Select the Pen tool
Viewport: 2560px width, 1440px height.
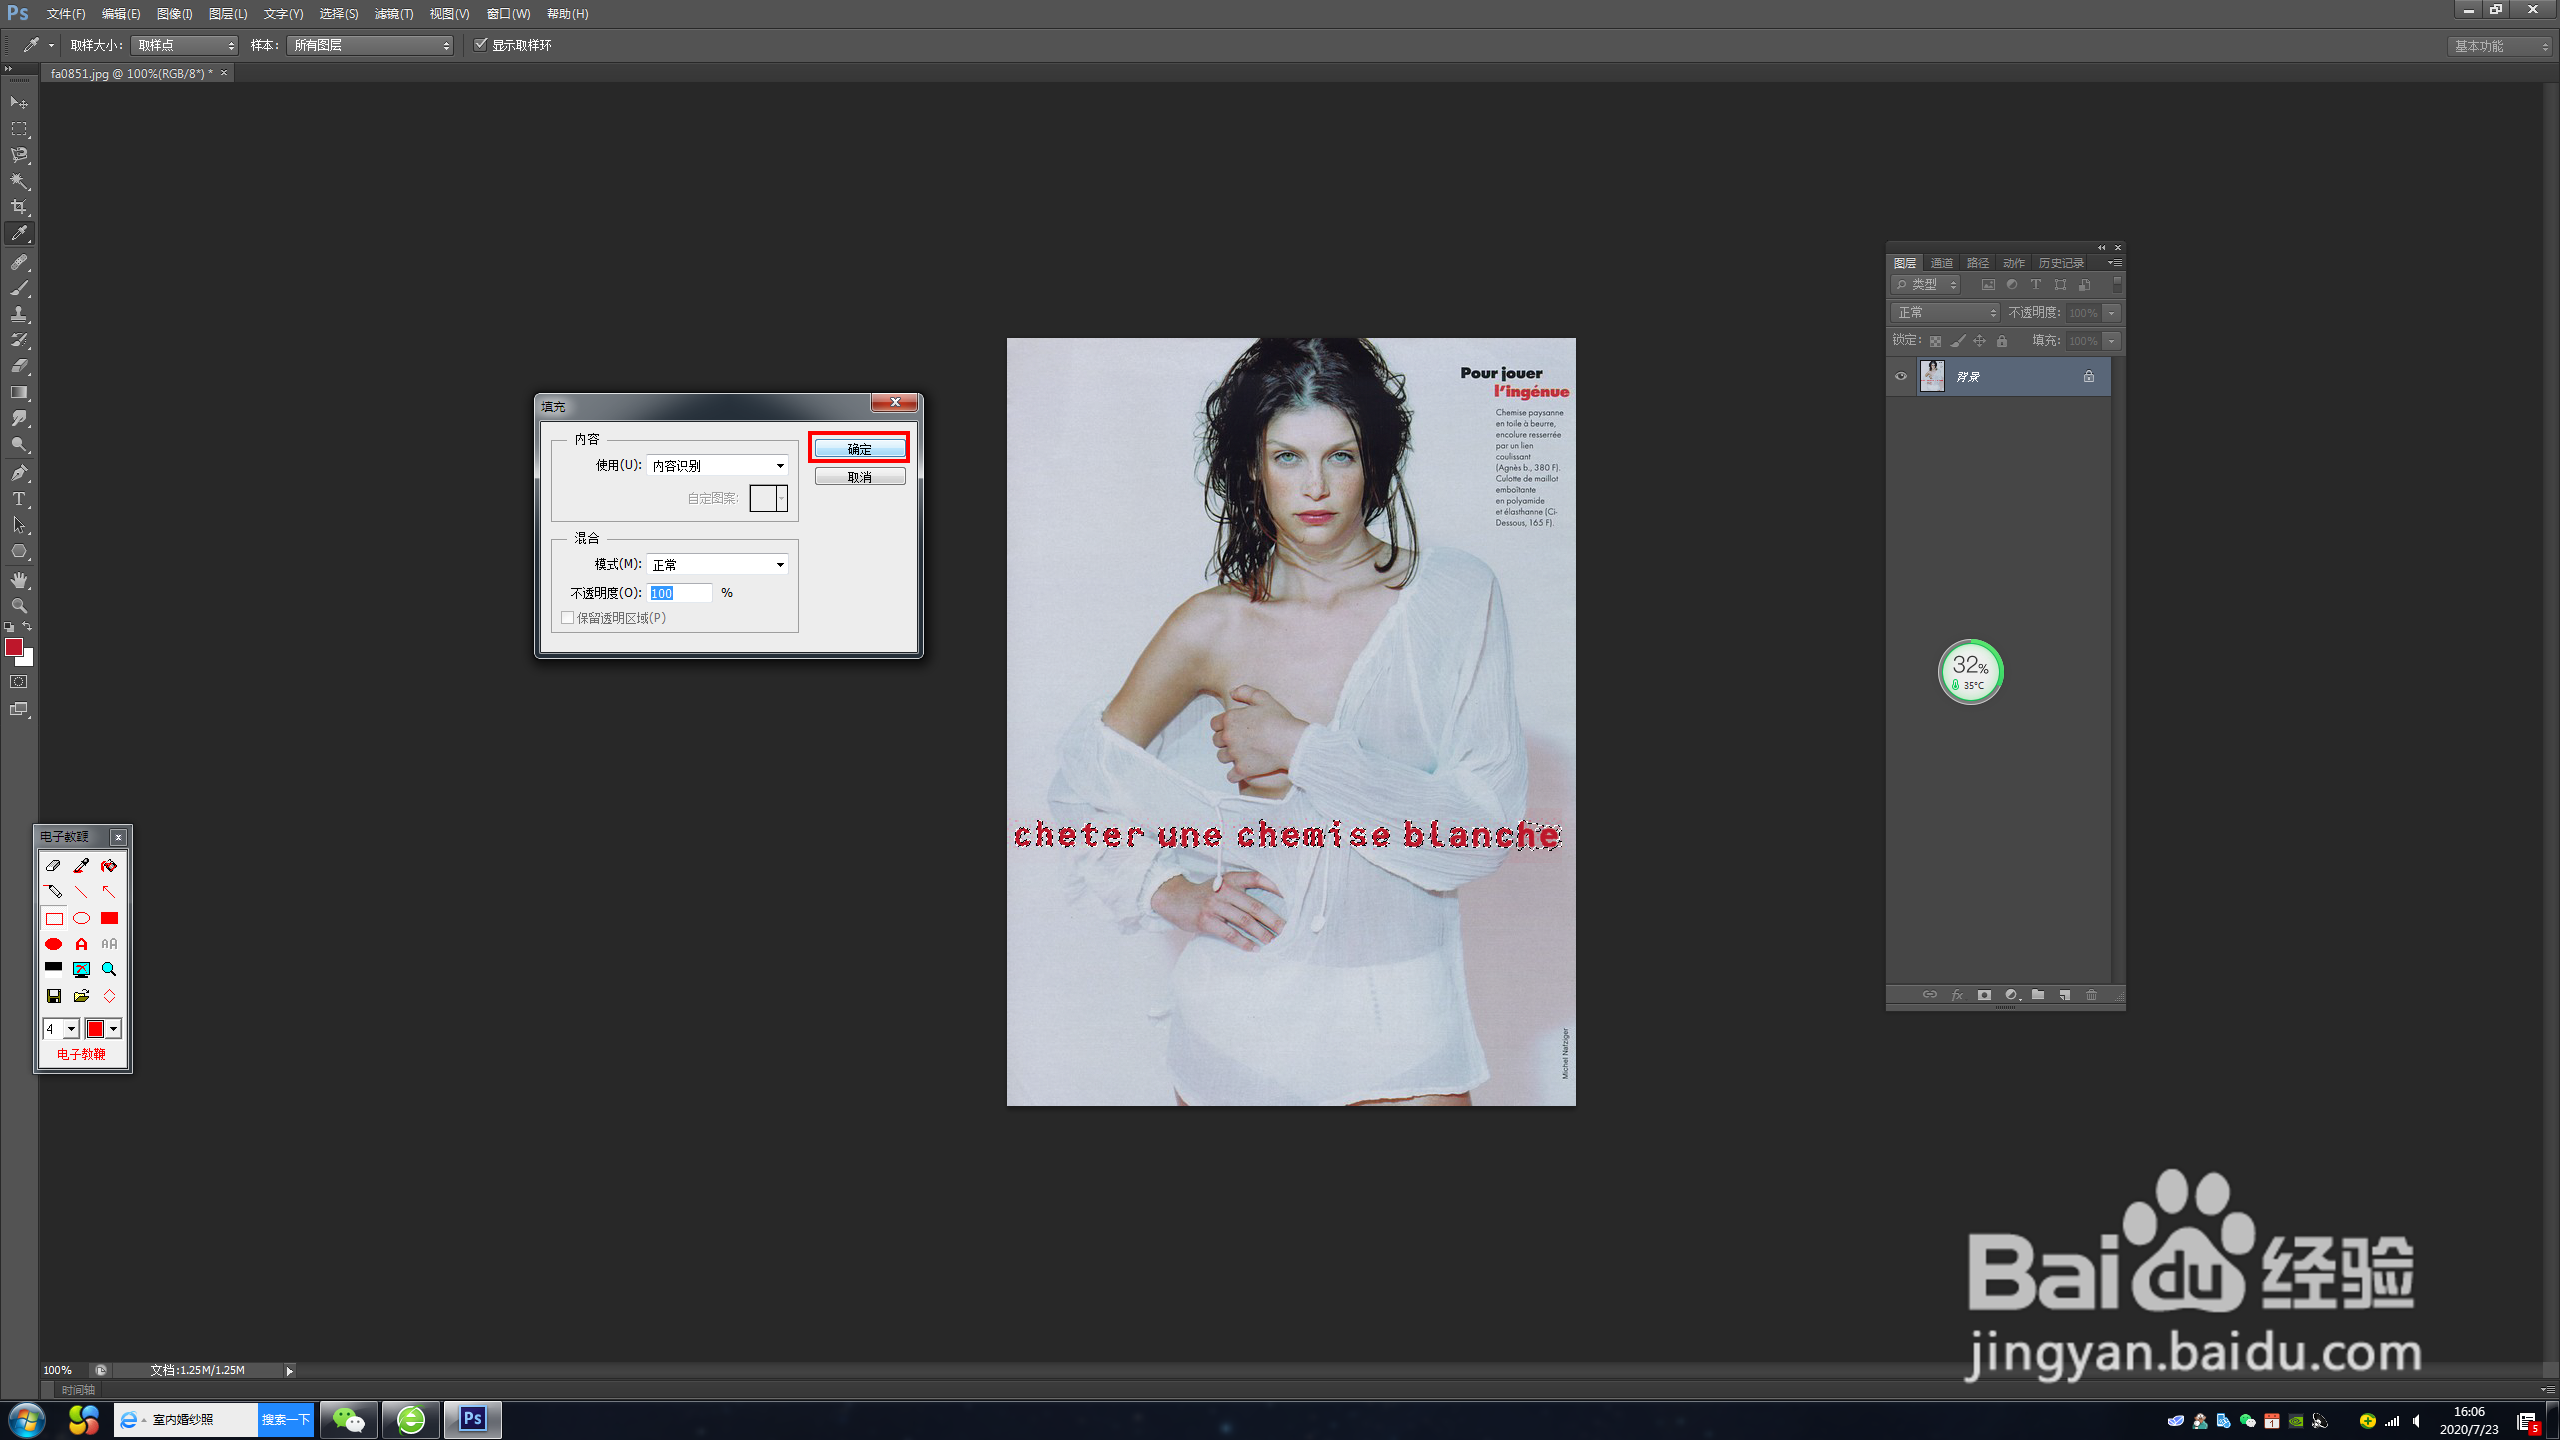click(x=19, y=473)
